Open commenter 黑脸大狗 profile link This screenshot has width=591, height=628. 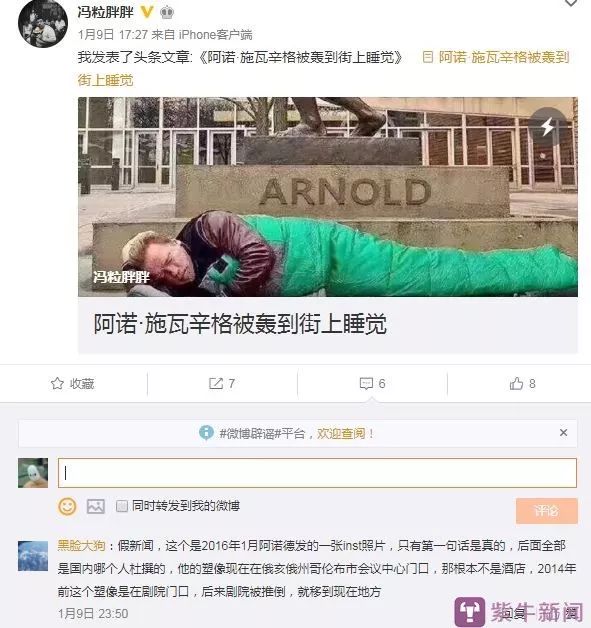81,545
